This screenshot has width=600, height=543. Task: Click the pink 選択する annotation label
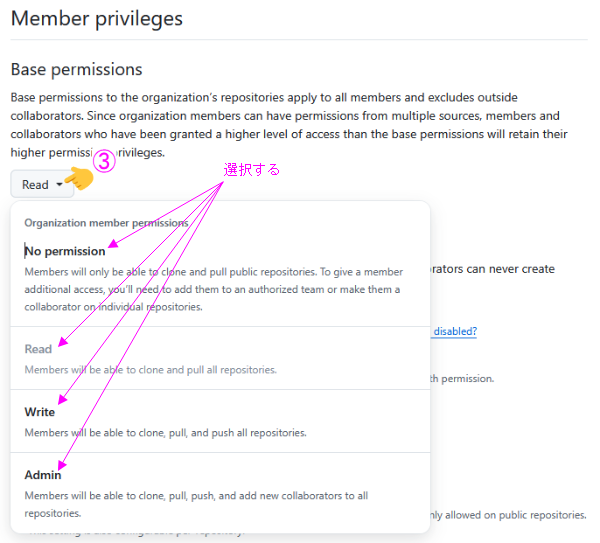[252, 170]
